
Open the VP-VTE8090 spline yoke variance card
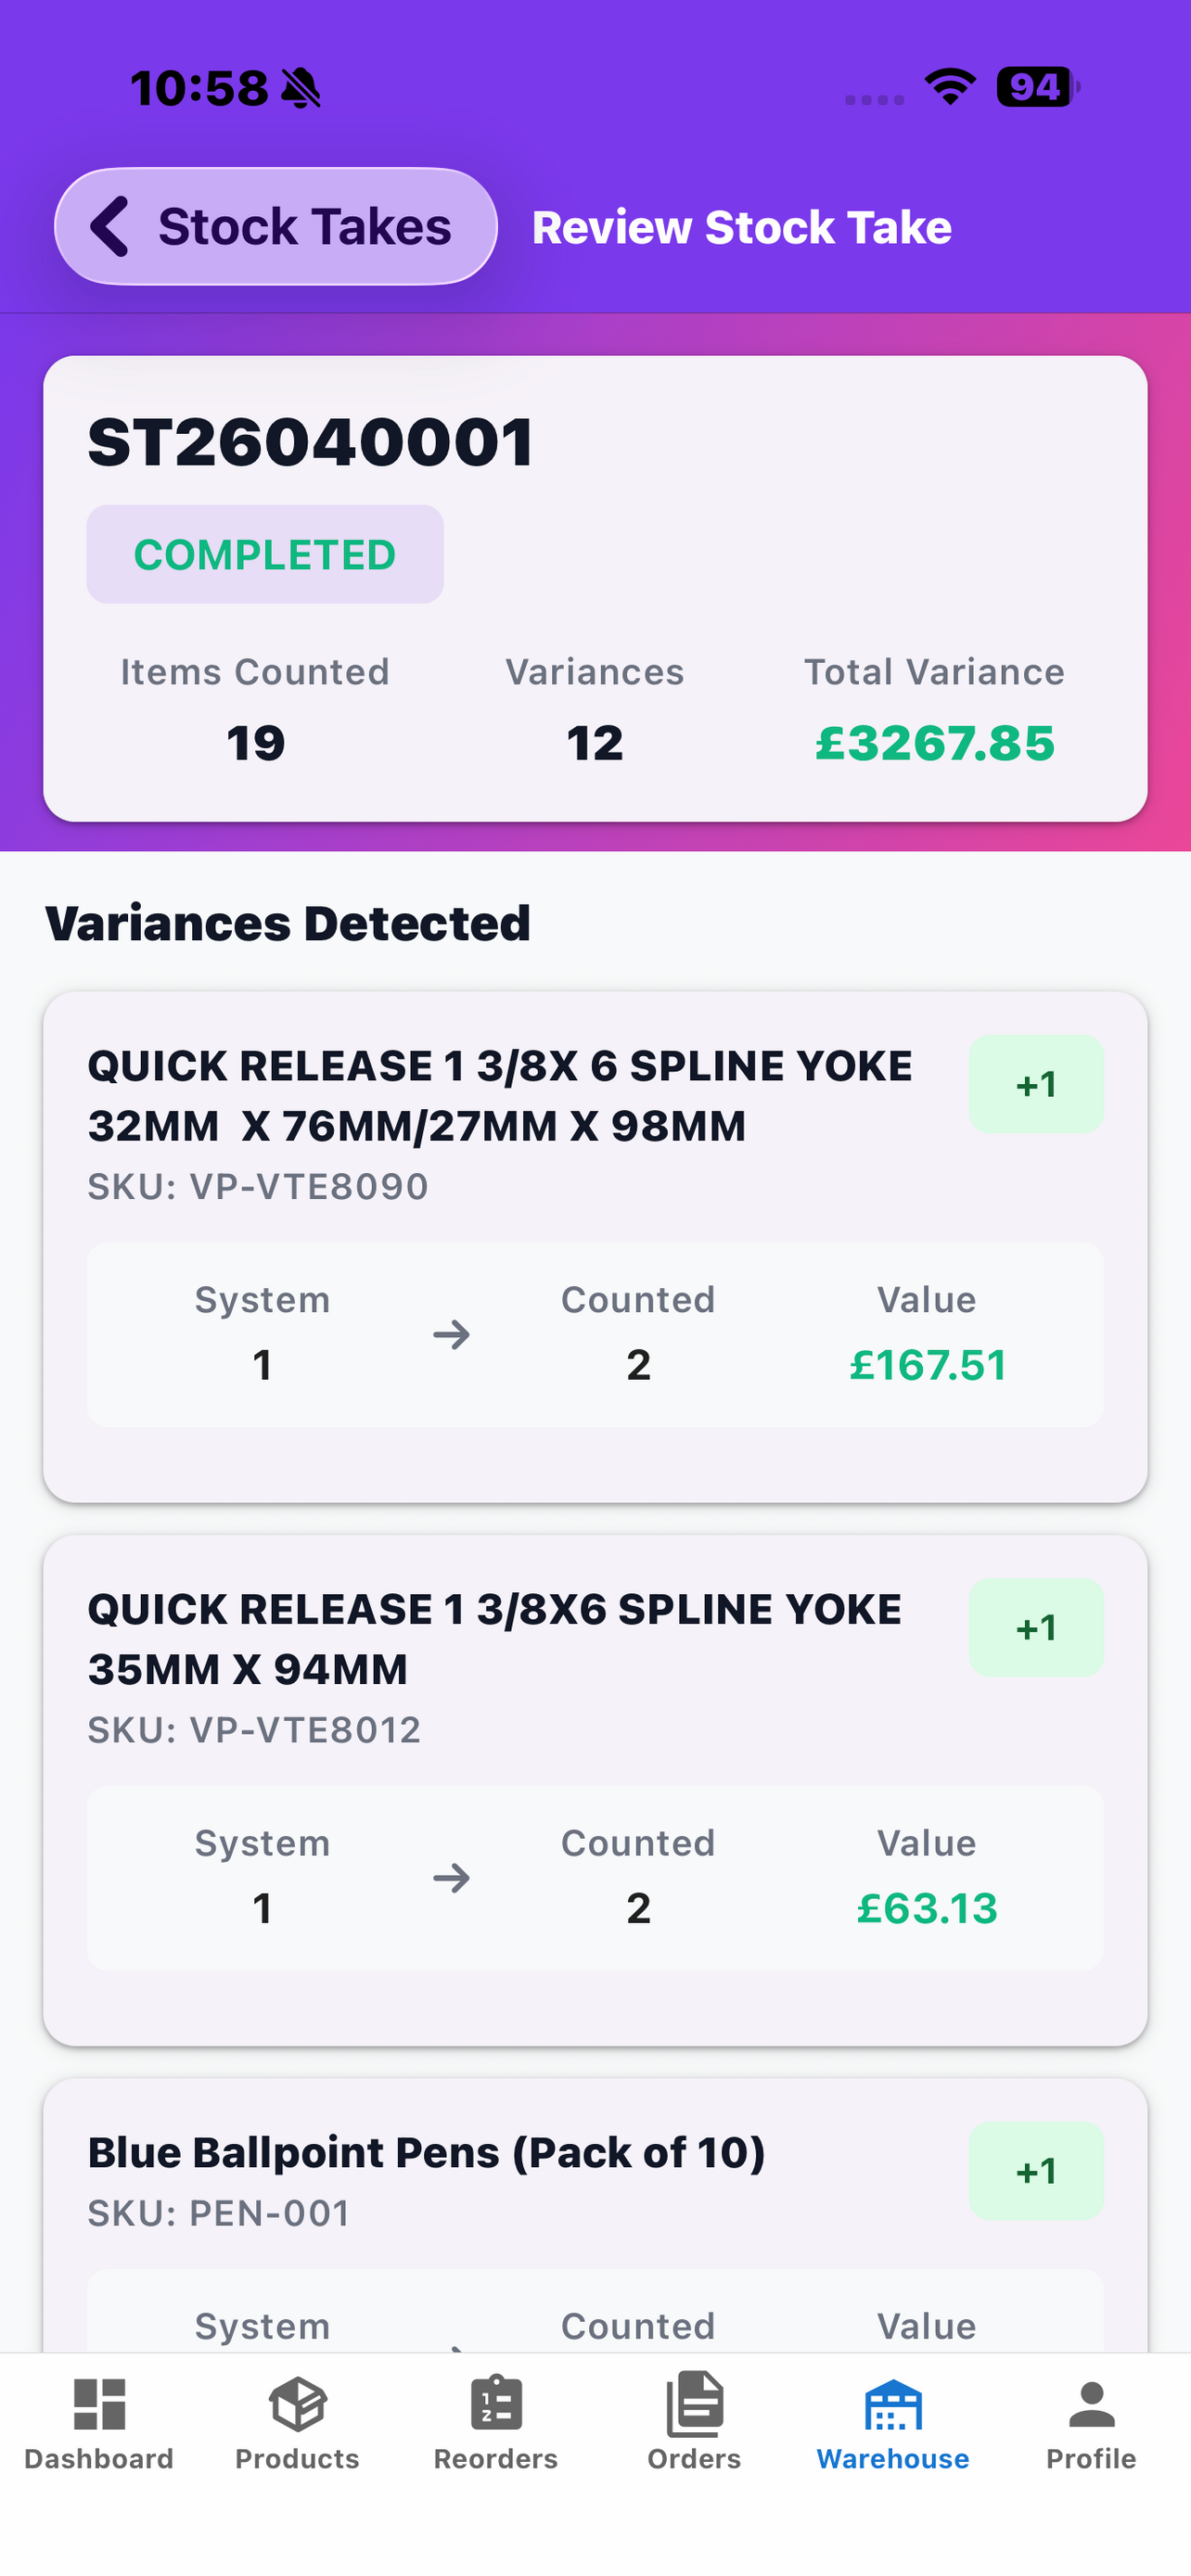pyautogui.click(x=595, y=1246)
